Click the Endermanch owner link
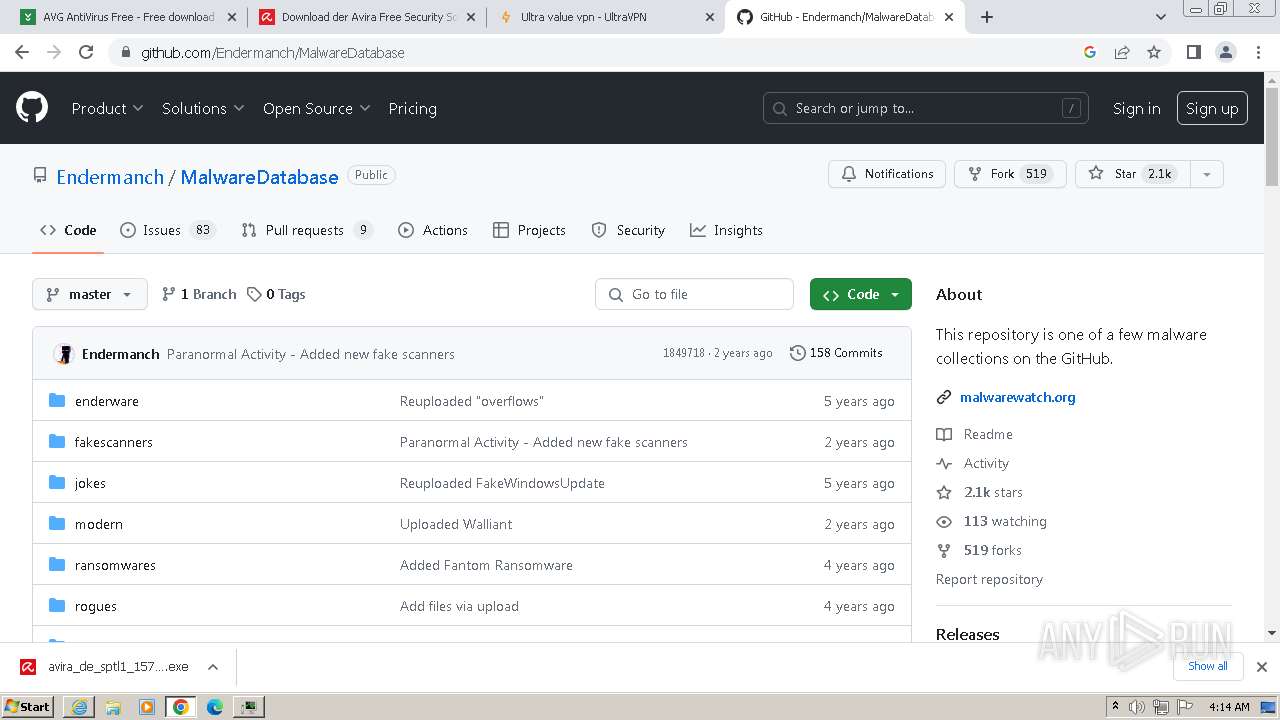The height and width of the screenshot is (720, 1280). point(110,177)
